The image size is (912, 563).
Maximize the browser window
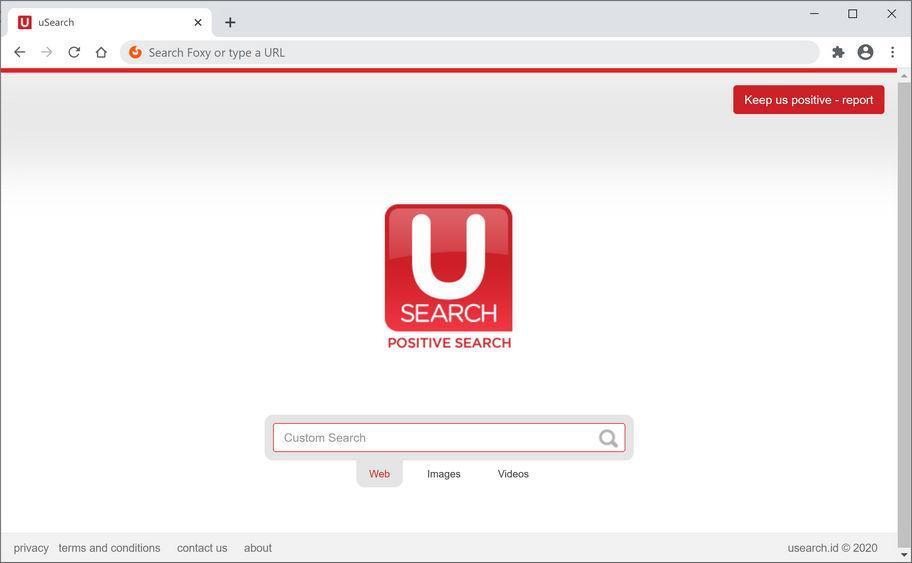853,13
